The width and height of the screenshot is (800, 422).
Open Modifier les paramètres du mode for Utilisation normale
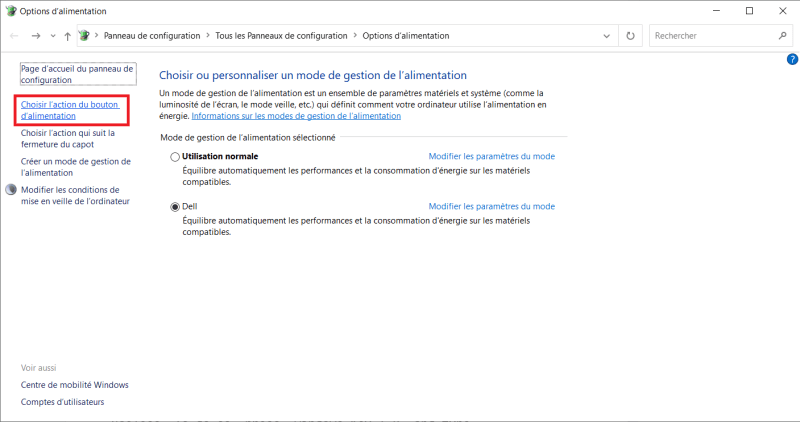(492, 156)
